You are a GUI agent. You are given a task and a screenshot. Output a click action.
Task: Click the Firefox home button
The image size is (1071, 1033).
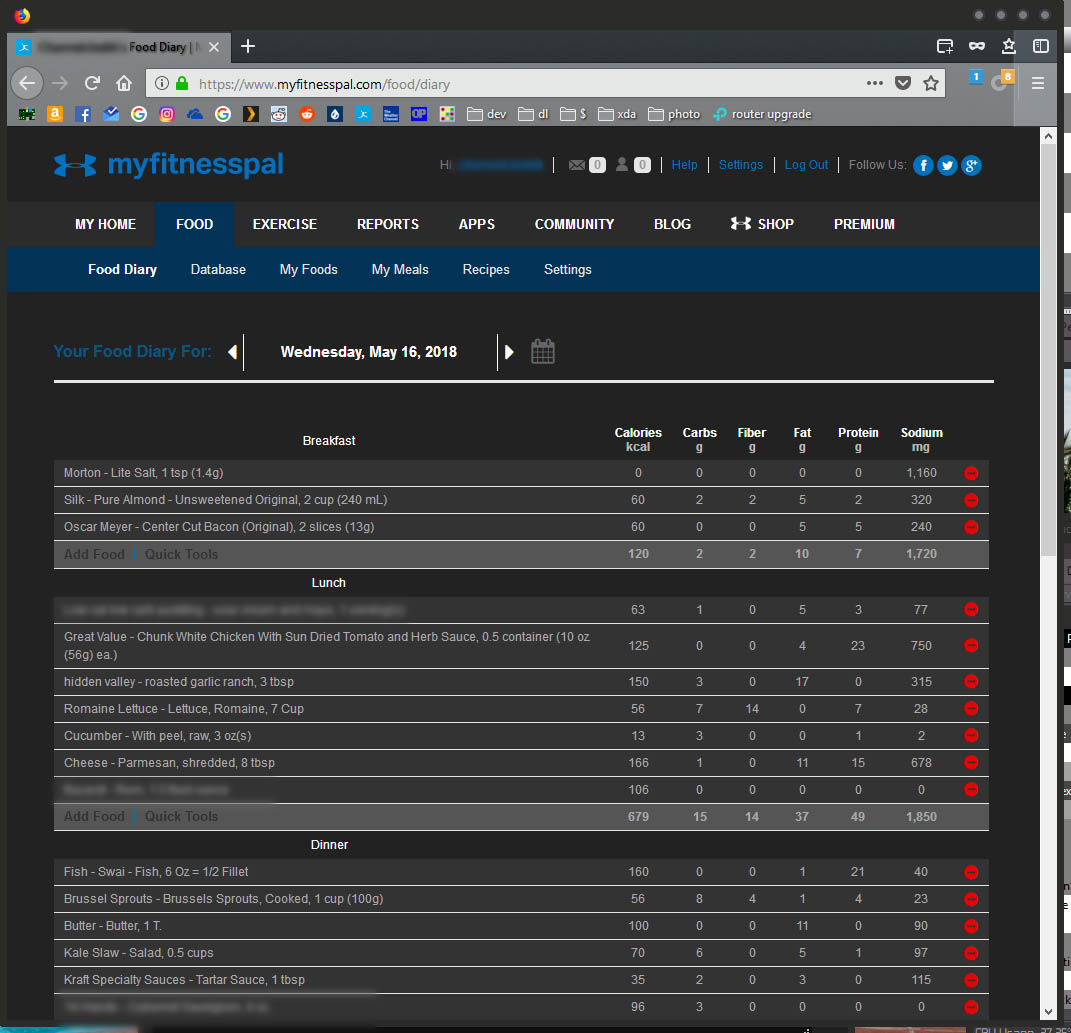124,84
